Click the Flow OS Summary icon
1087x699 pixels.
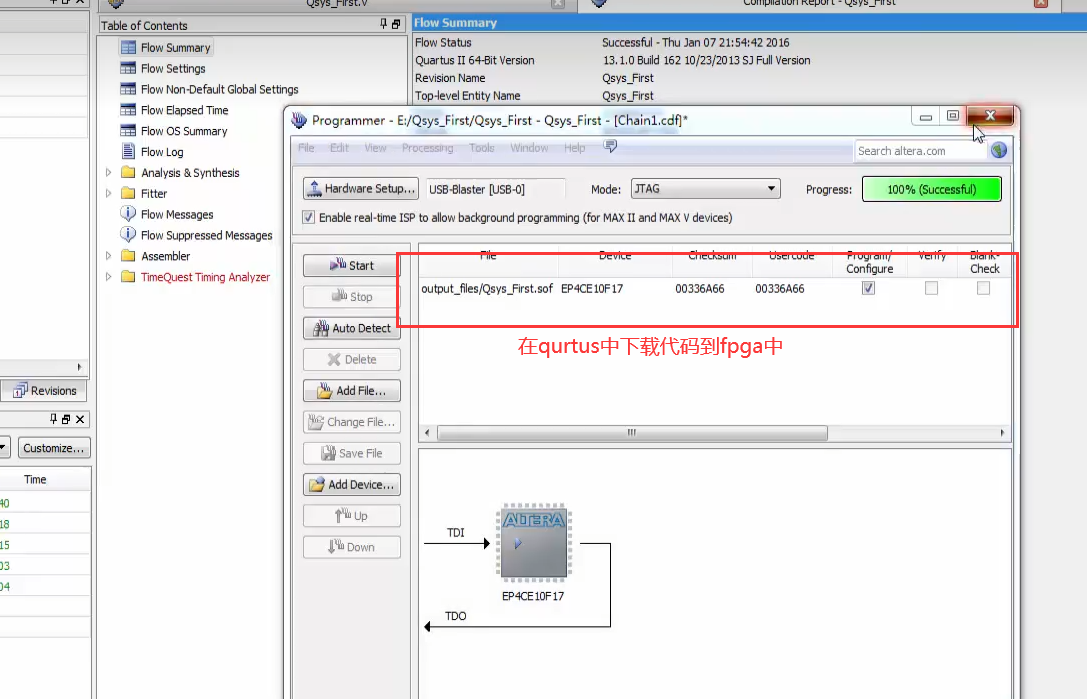128,131
